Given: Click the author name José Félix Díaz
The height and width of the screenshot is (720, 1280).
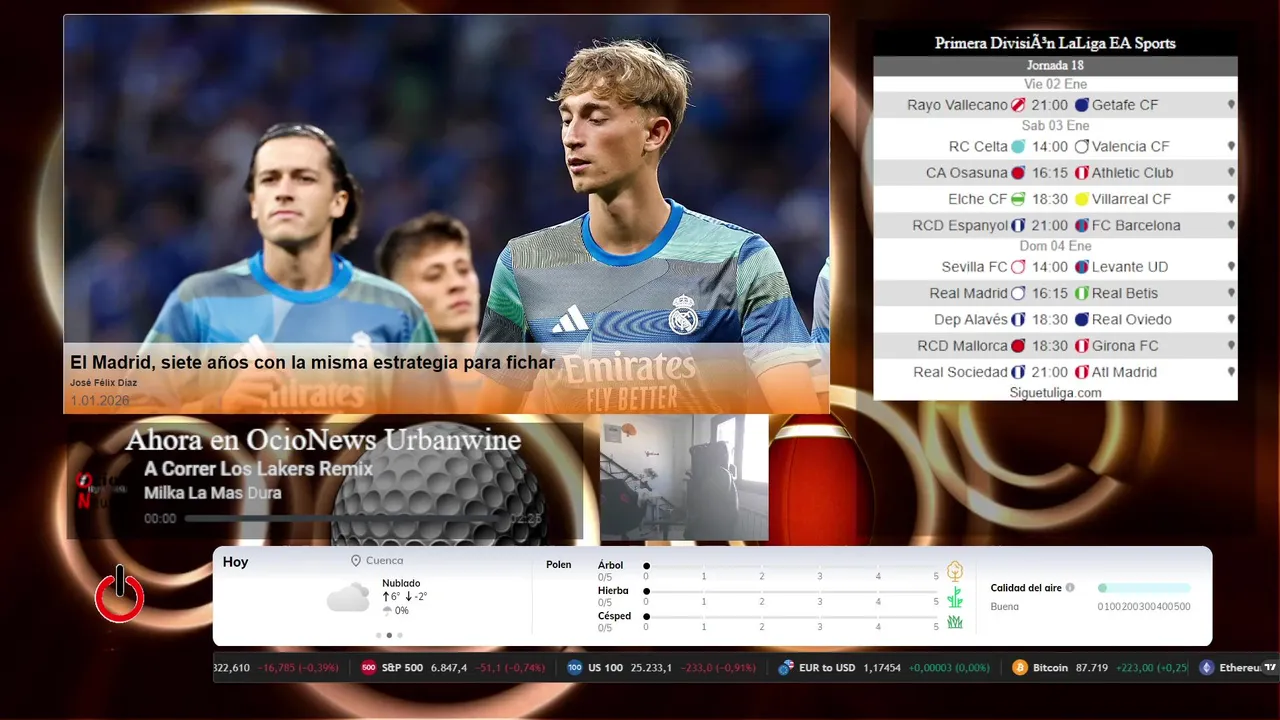Looking at the screenshot, I should click(x=104, y=383).
